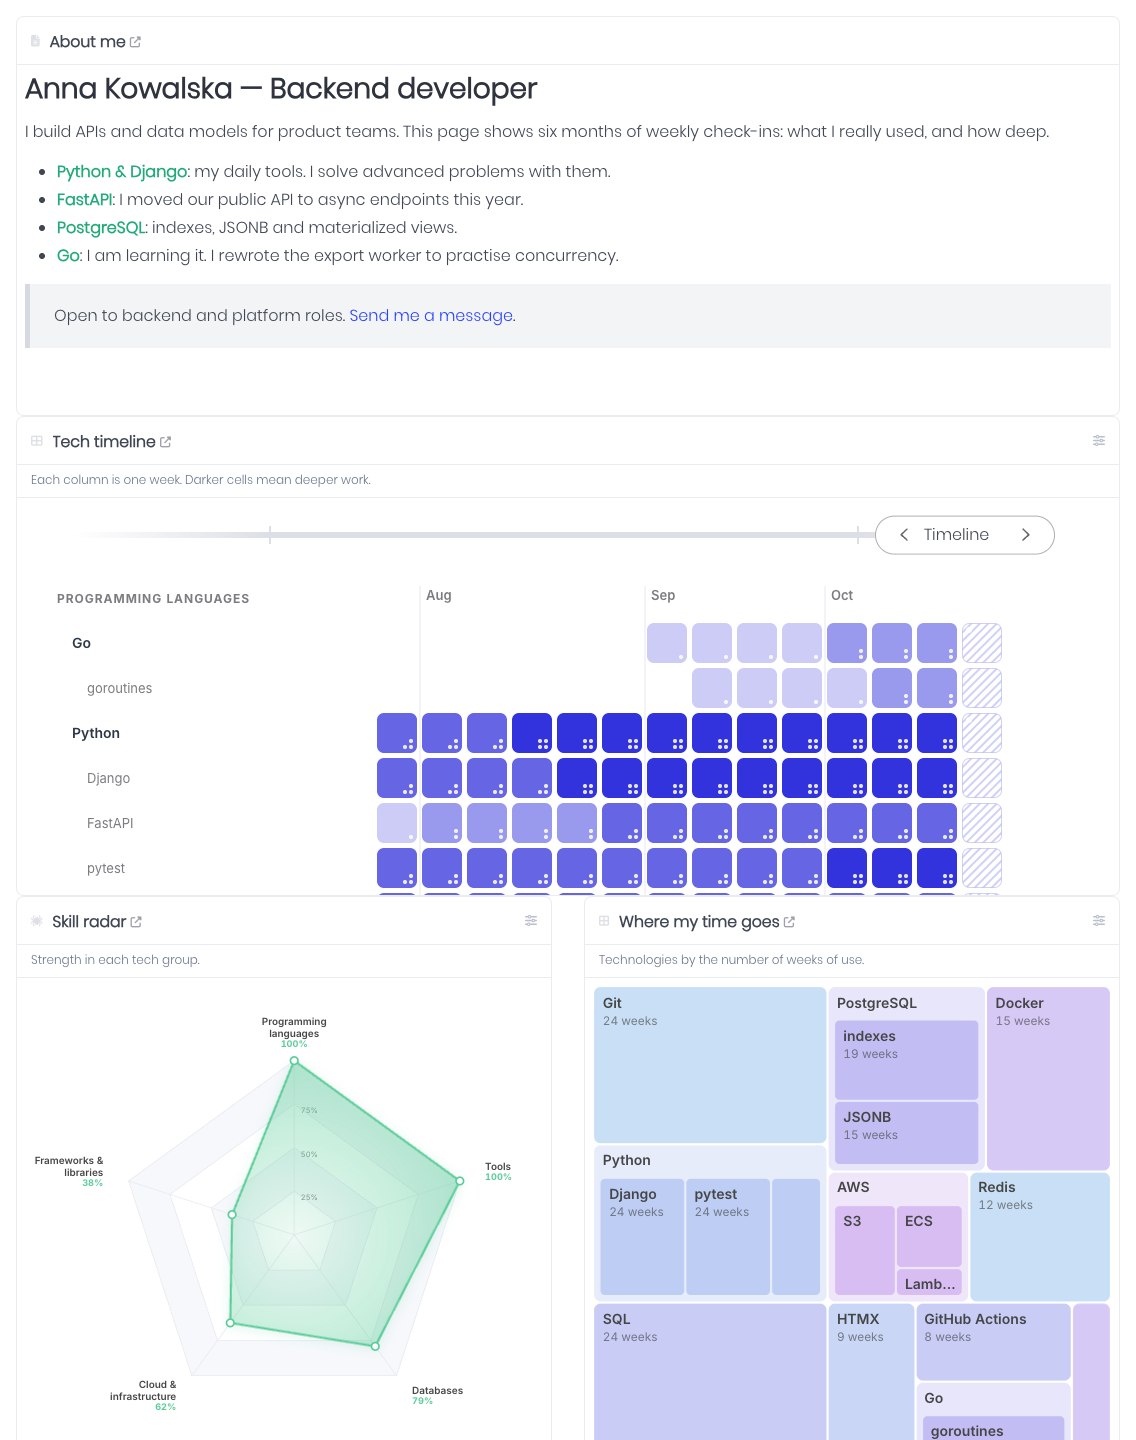
Task: Select the pytest 24 weeks treemap tile
Action: [x=728, y=1237]
